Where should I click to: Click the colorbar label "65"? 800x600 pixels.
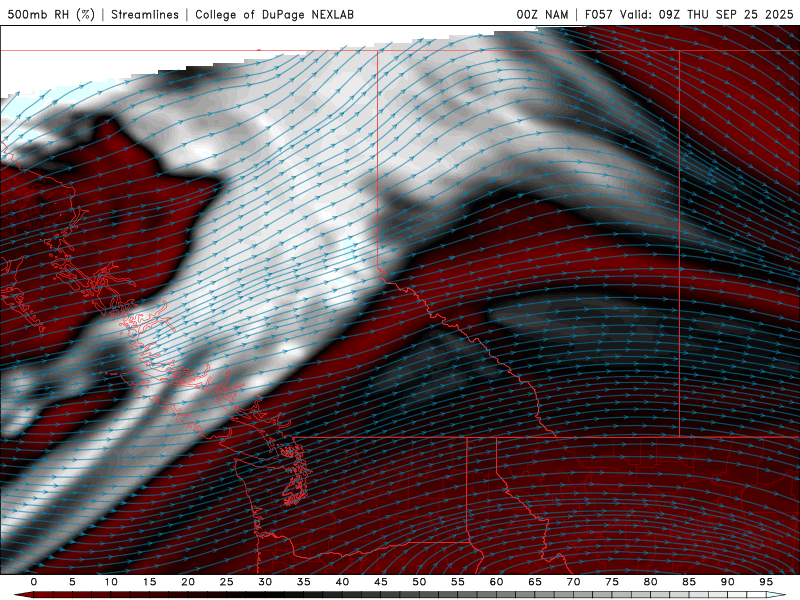535,582
